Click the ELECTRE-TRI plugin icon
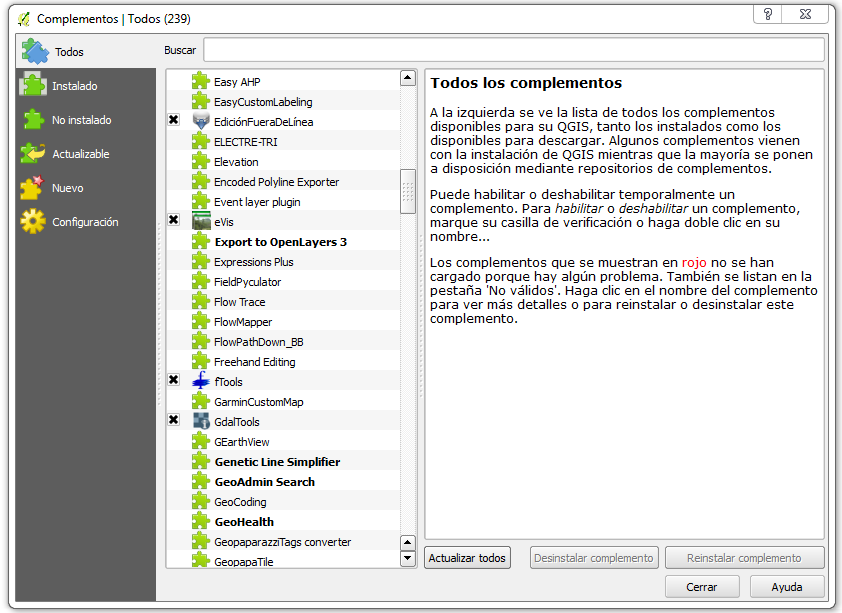The width and height of the screenshot is (842, 613). (201, 141)
